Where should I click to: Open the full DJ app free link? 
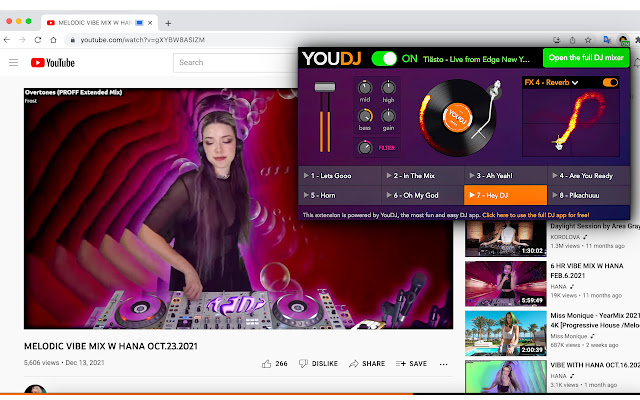tap(536, 215)
